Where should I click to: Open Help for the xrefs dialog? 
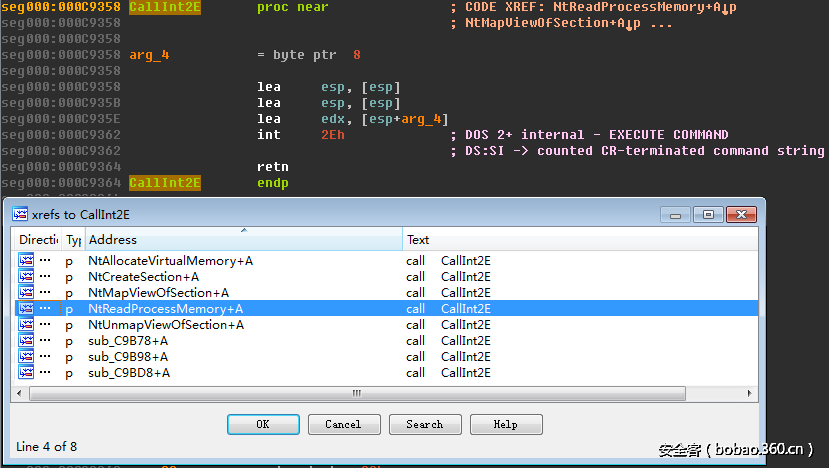tap(506, 424)
